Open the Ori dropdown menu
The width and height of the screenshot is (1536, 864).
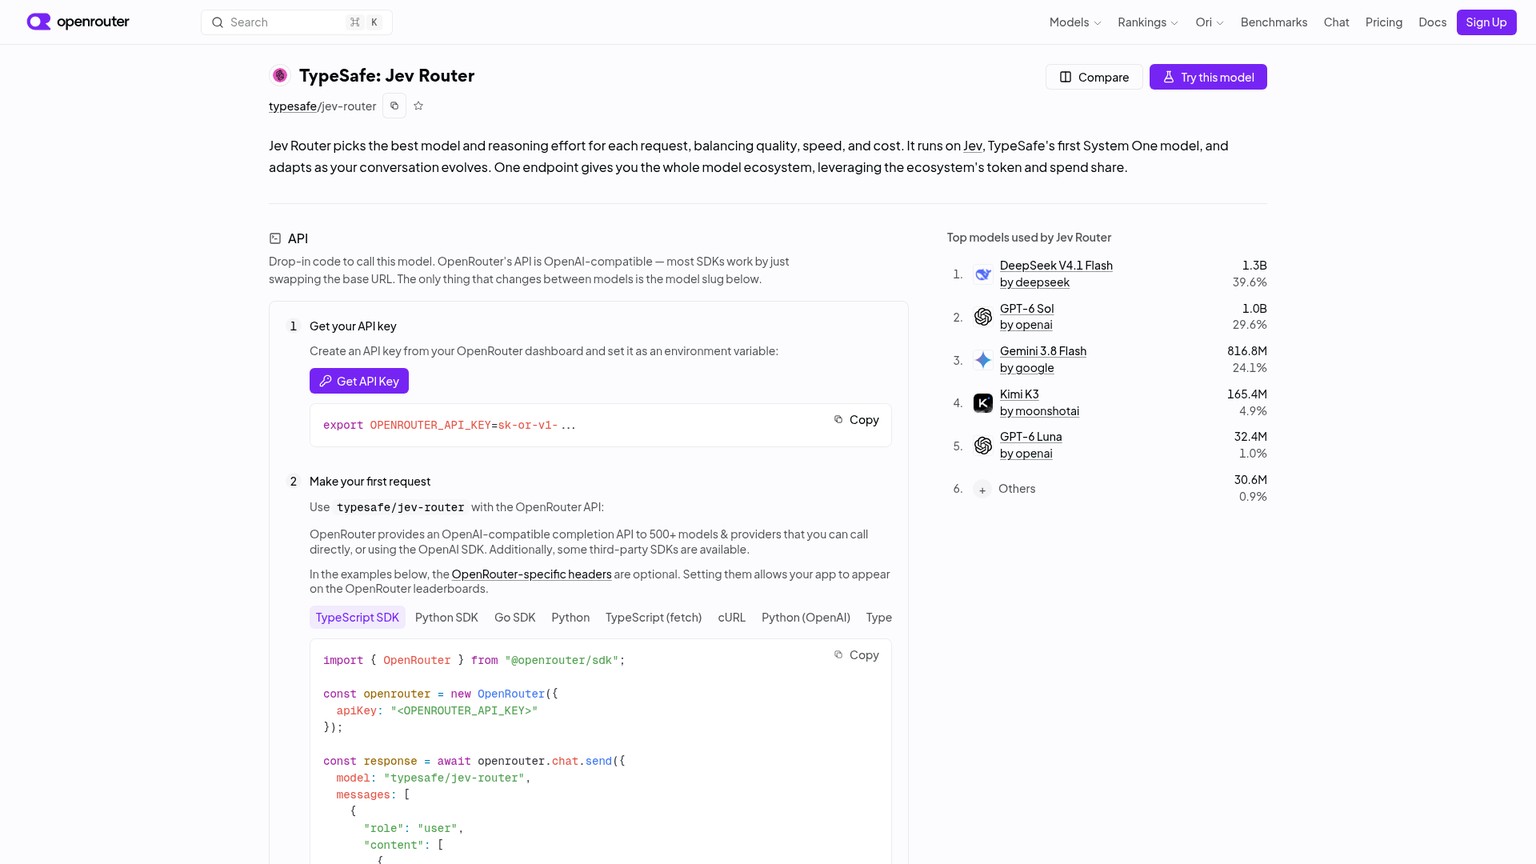(x=1209, y=22)
